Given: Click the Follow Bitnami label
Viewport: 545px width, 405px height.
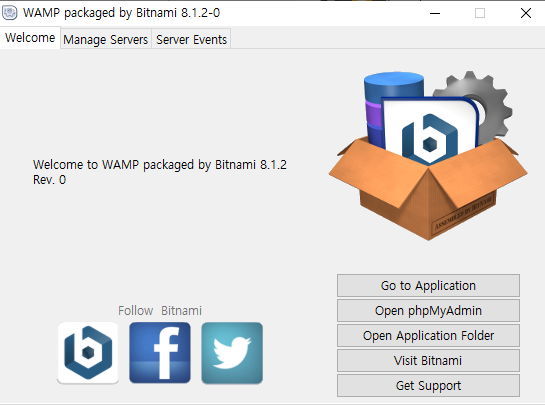Looking at the screenshot, I should click(160, 310).
